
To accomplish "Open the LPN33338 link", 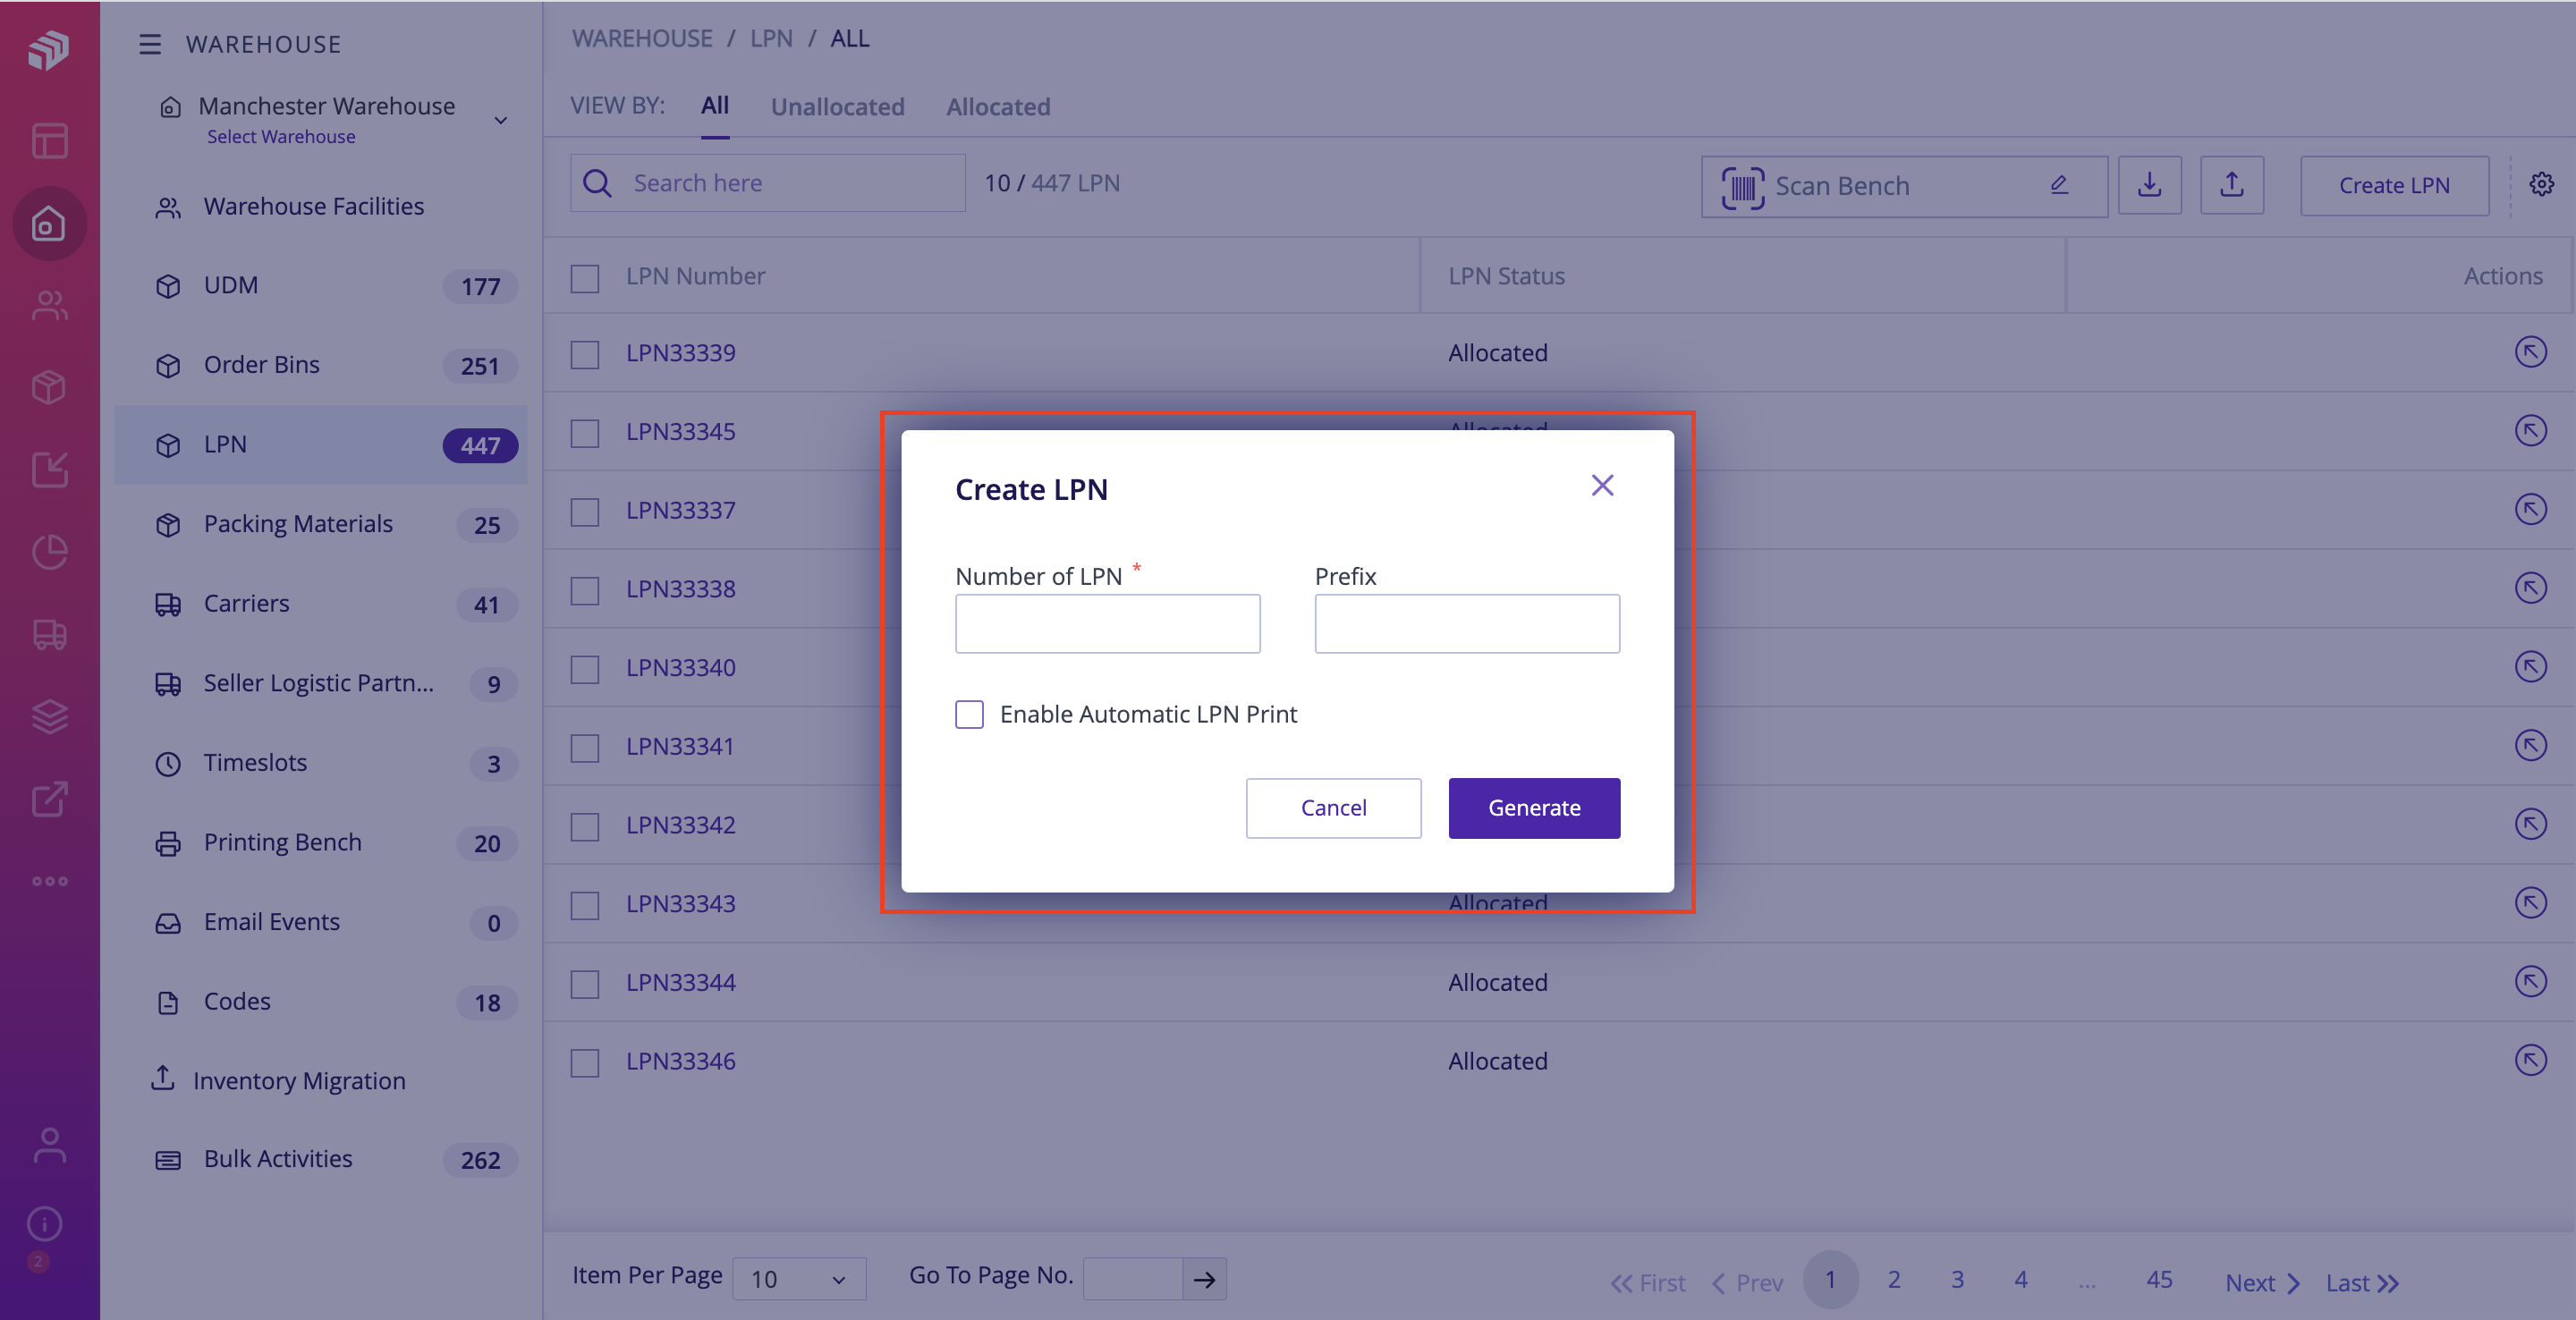I will pyautogui.click(x=680, y=589).
